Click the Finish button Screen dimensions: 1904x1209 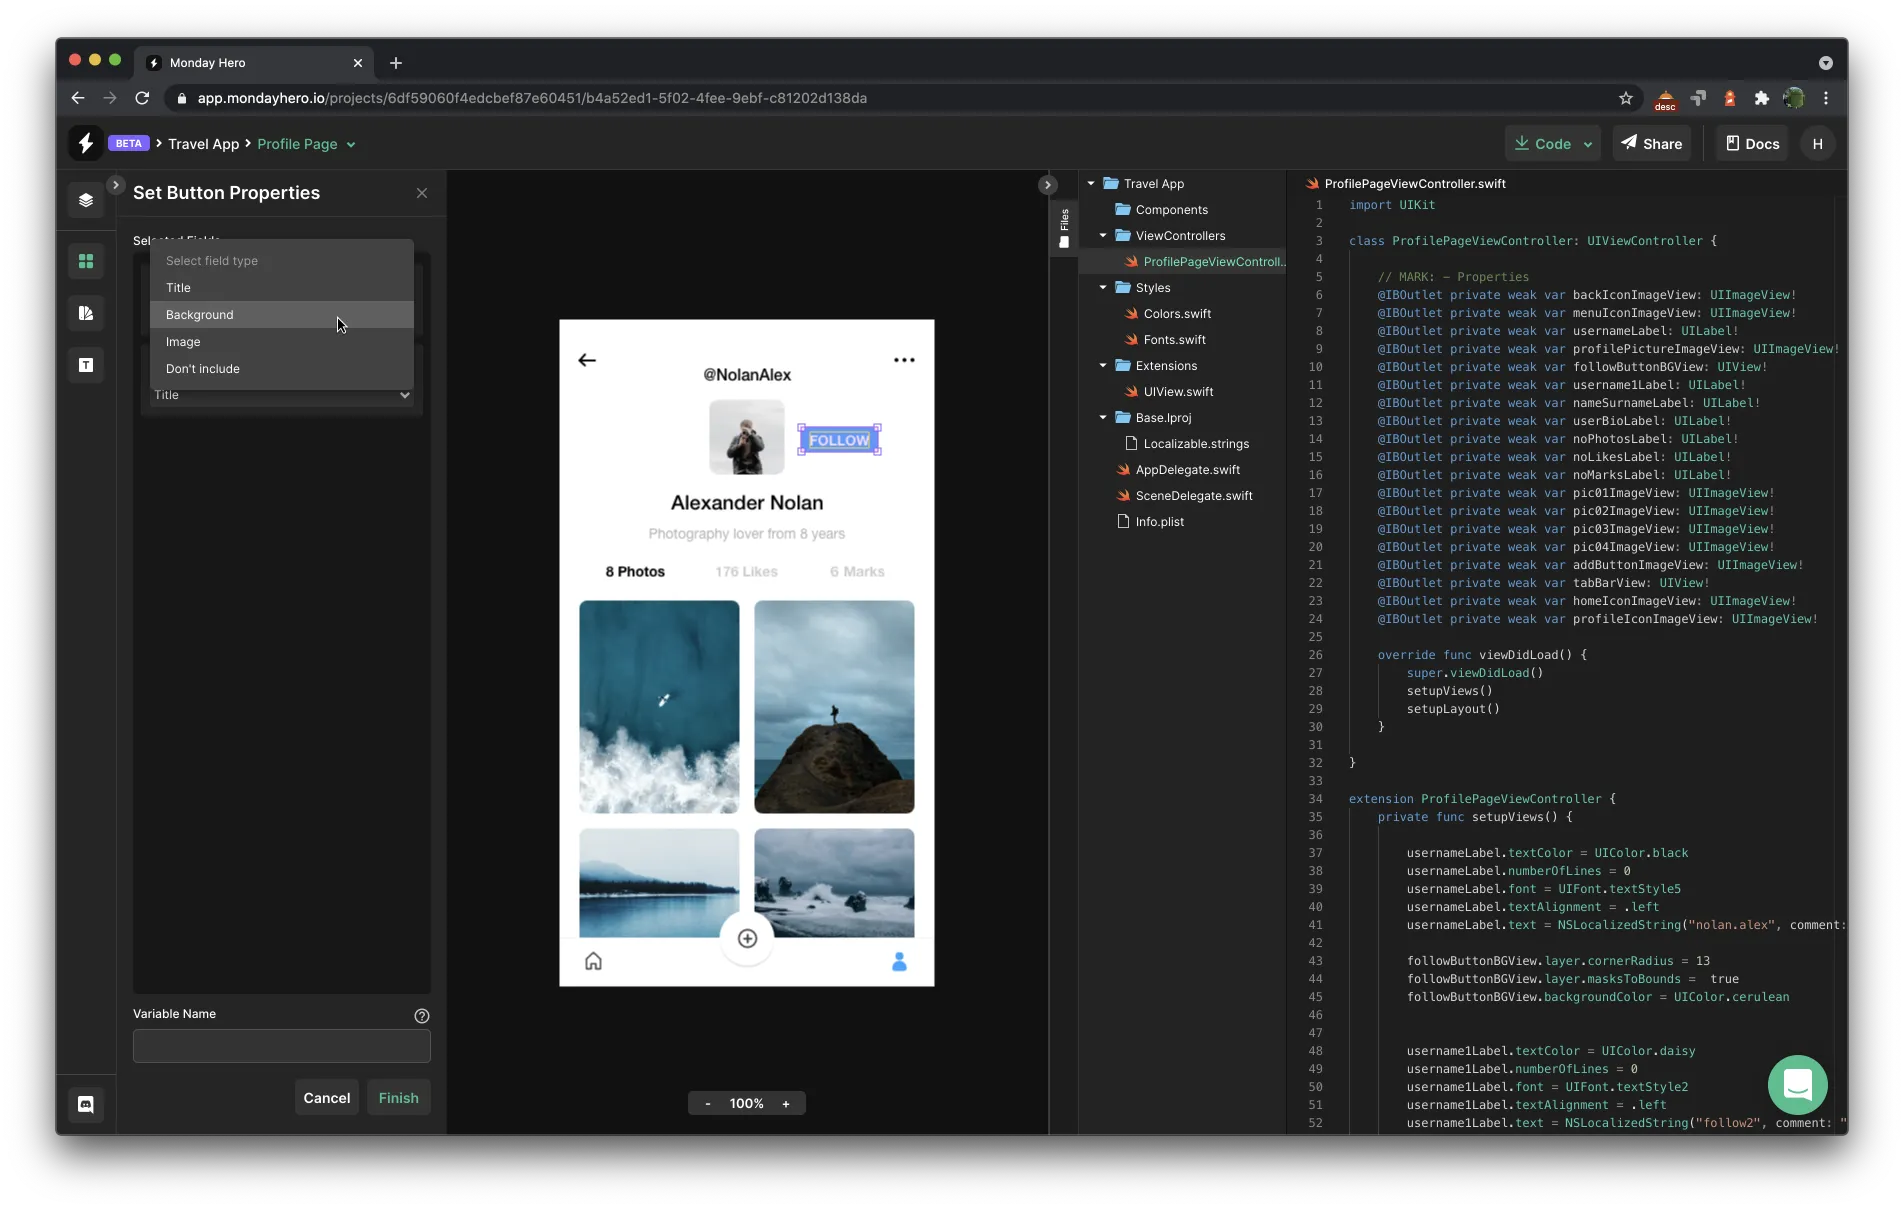[x=399, y=1098]
